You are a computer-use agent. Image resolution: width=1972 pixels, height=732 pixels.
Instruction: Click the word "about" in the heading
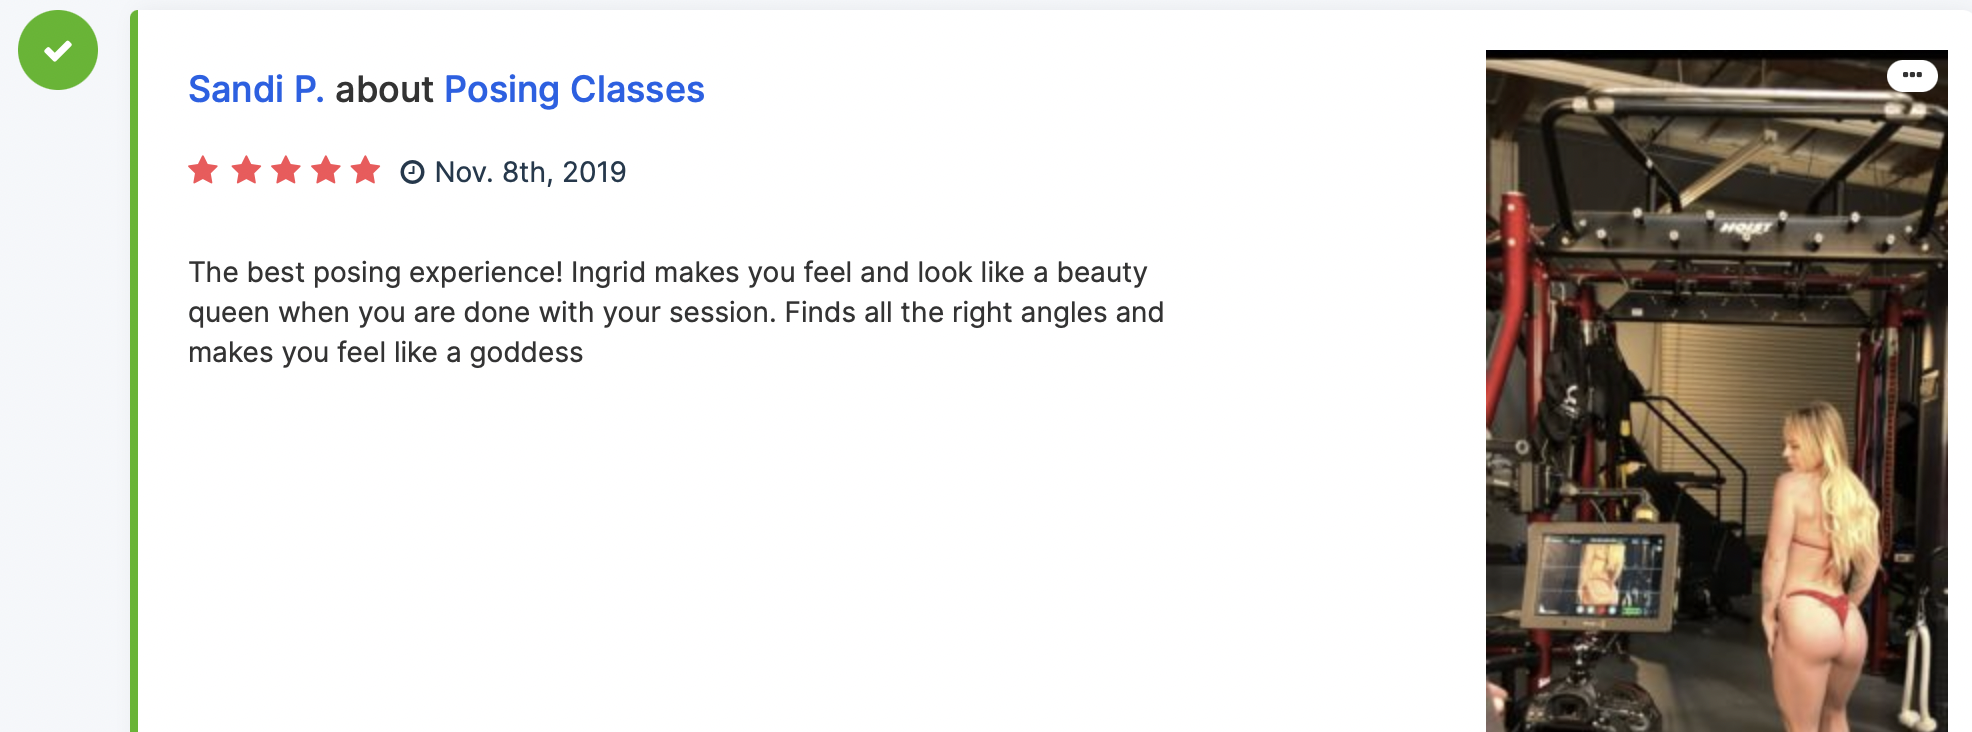tap(384, 90)
